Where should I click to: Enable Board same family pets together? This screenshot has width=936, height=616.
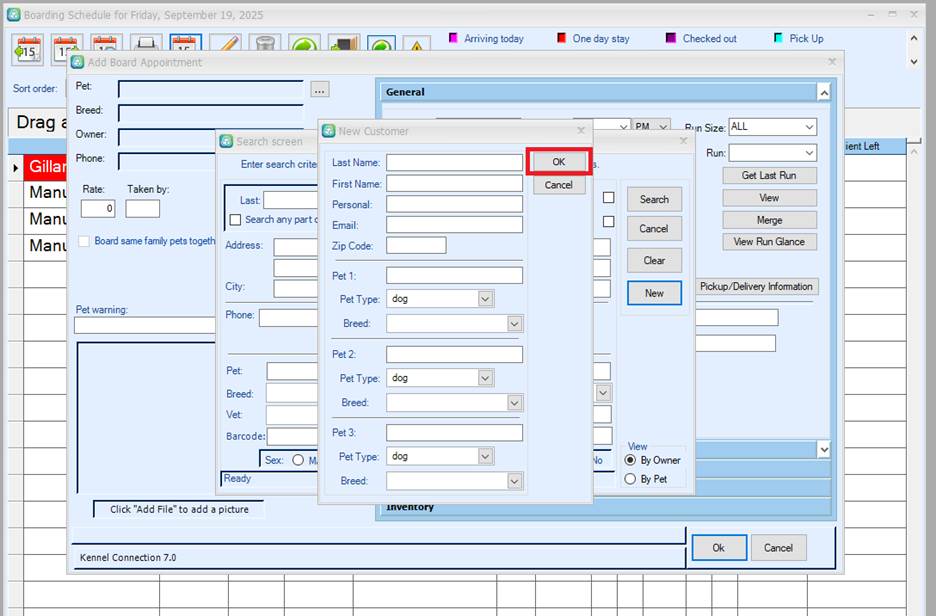coord(84,241)
